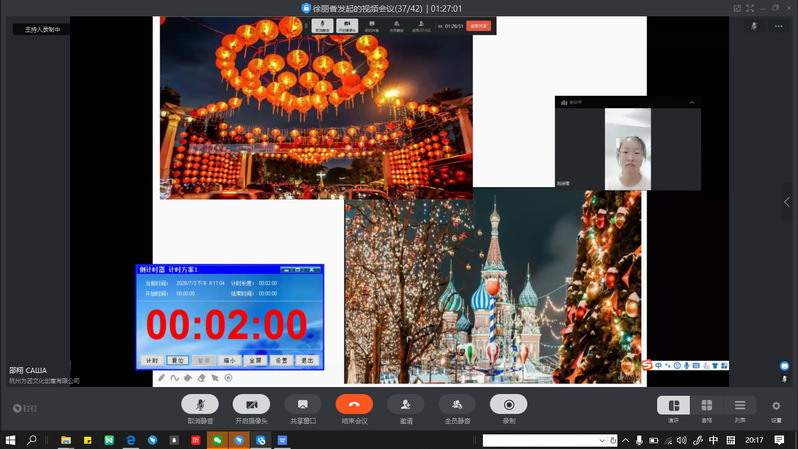798x449 pixels.
Task: Mute everyone with 全员静音 button
Action: 457,405
